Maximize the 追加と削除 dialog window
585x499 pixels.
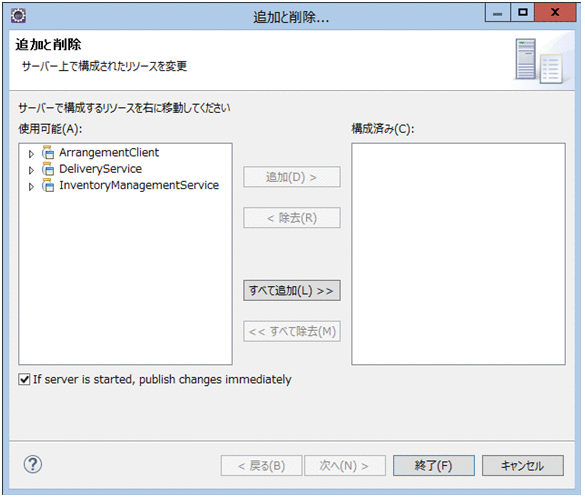pos(522,13)
